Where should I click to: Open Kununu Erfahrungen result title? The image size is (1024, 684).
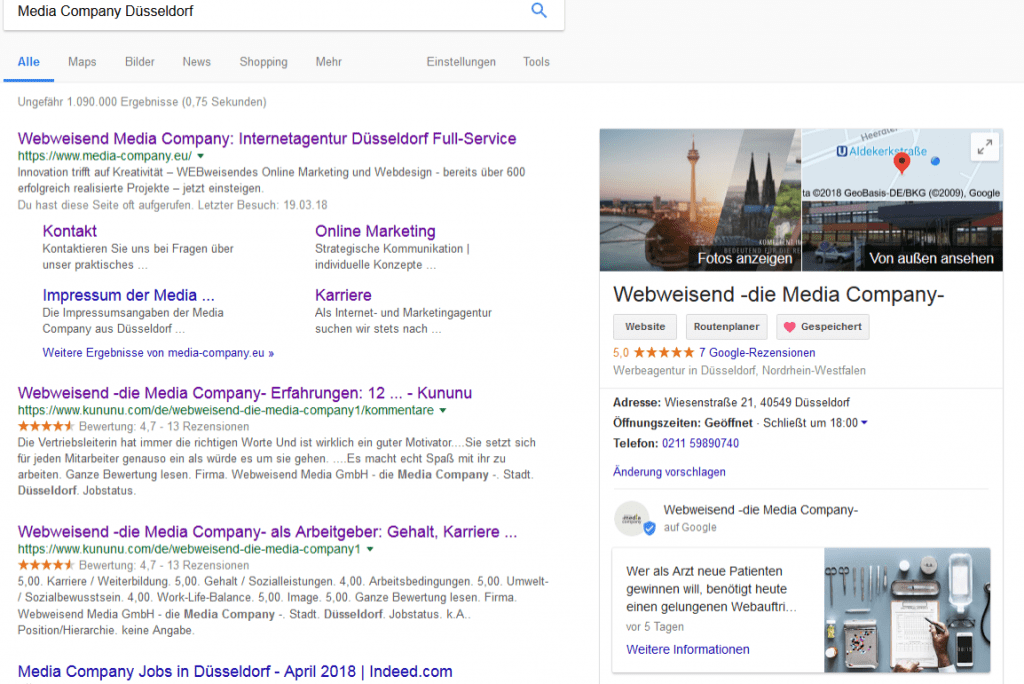coord(244,393)
